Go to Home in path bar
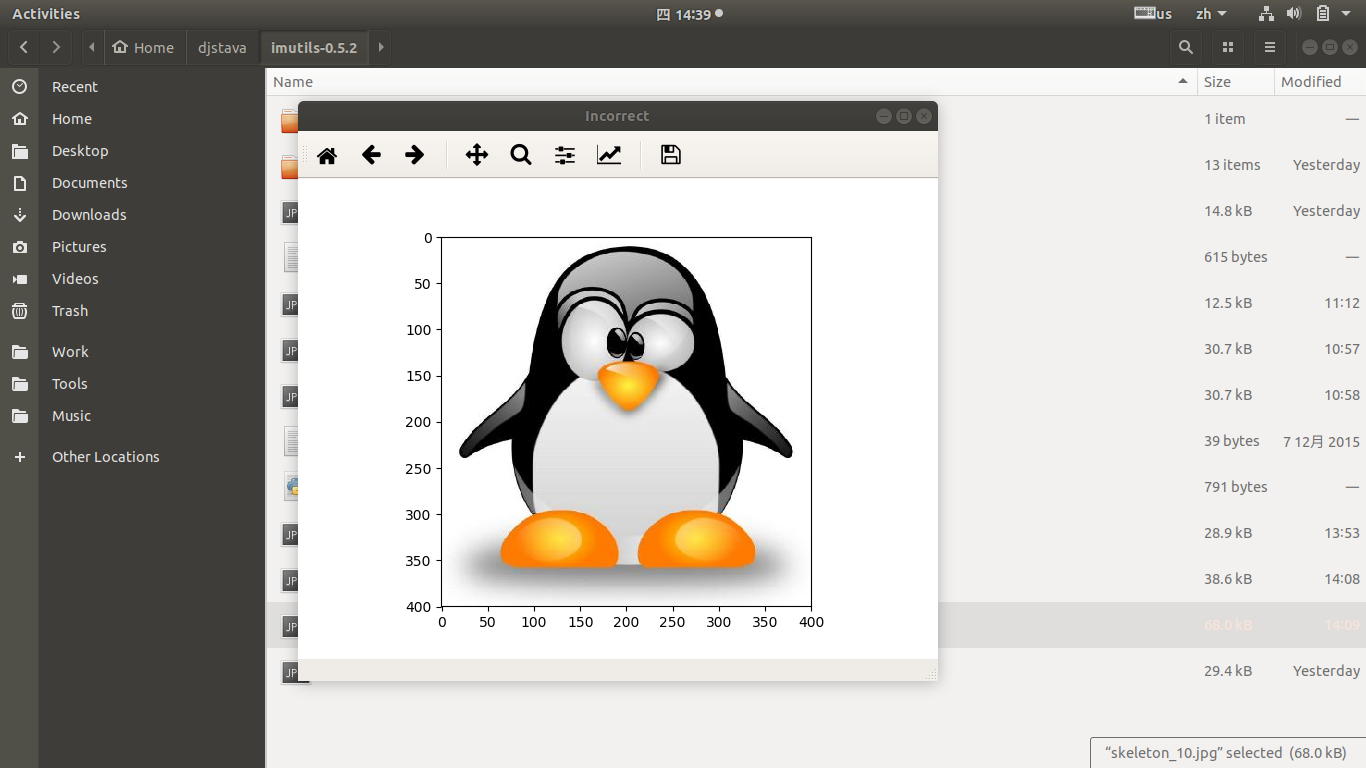 [x=143, y=47]
